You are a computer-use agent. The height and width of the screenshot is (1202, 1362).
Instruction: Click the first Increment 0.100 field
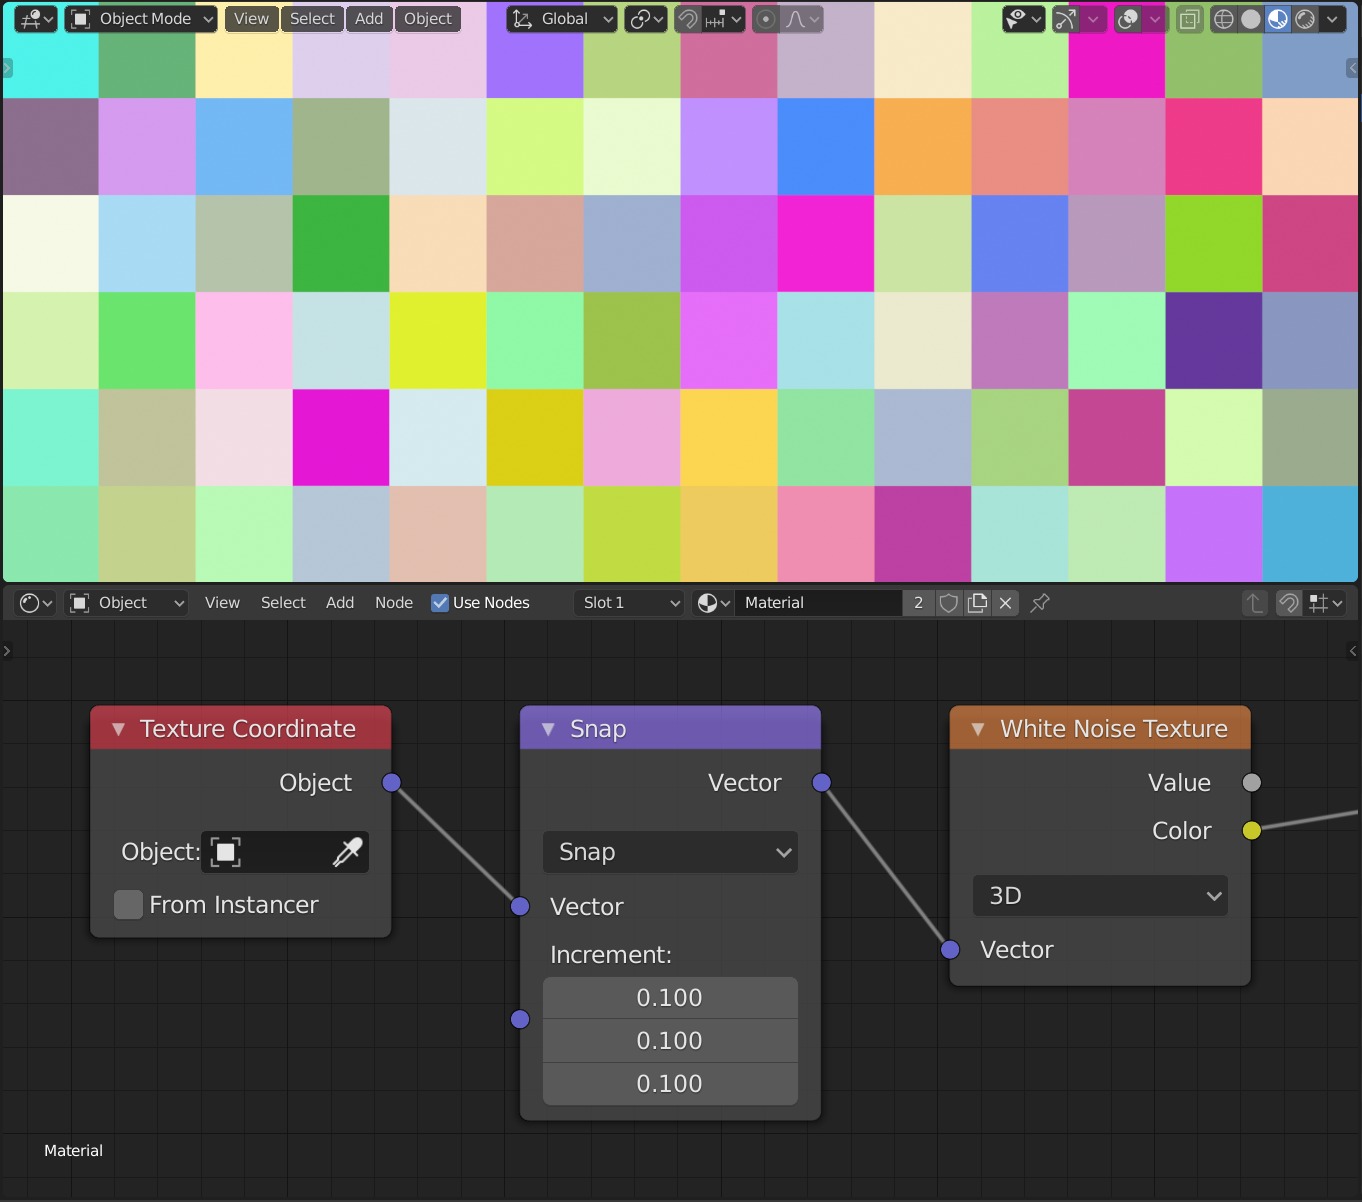[670, 998]
